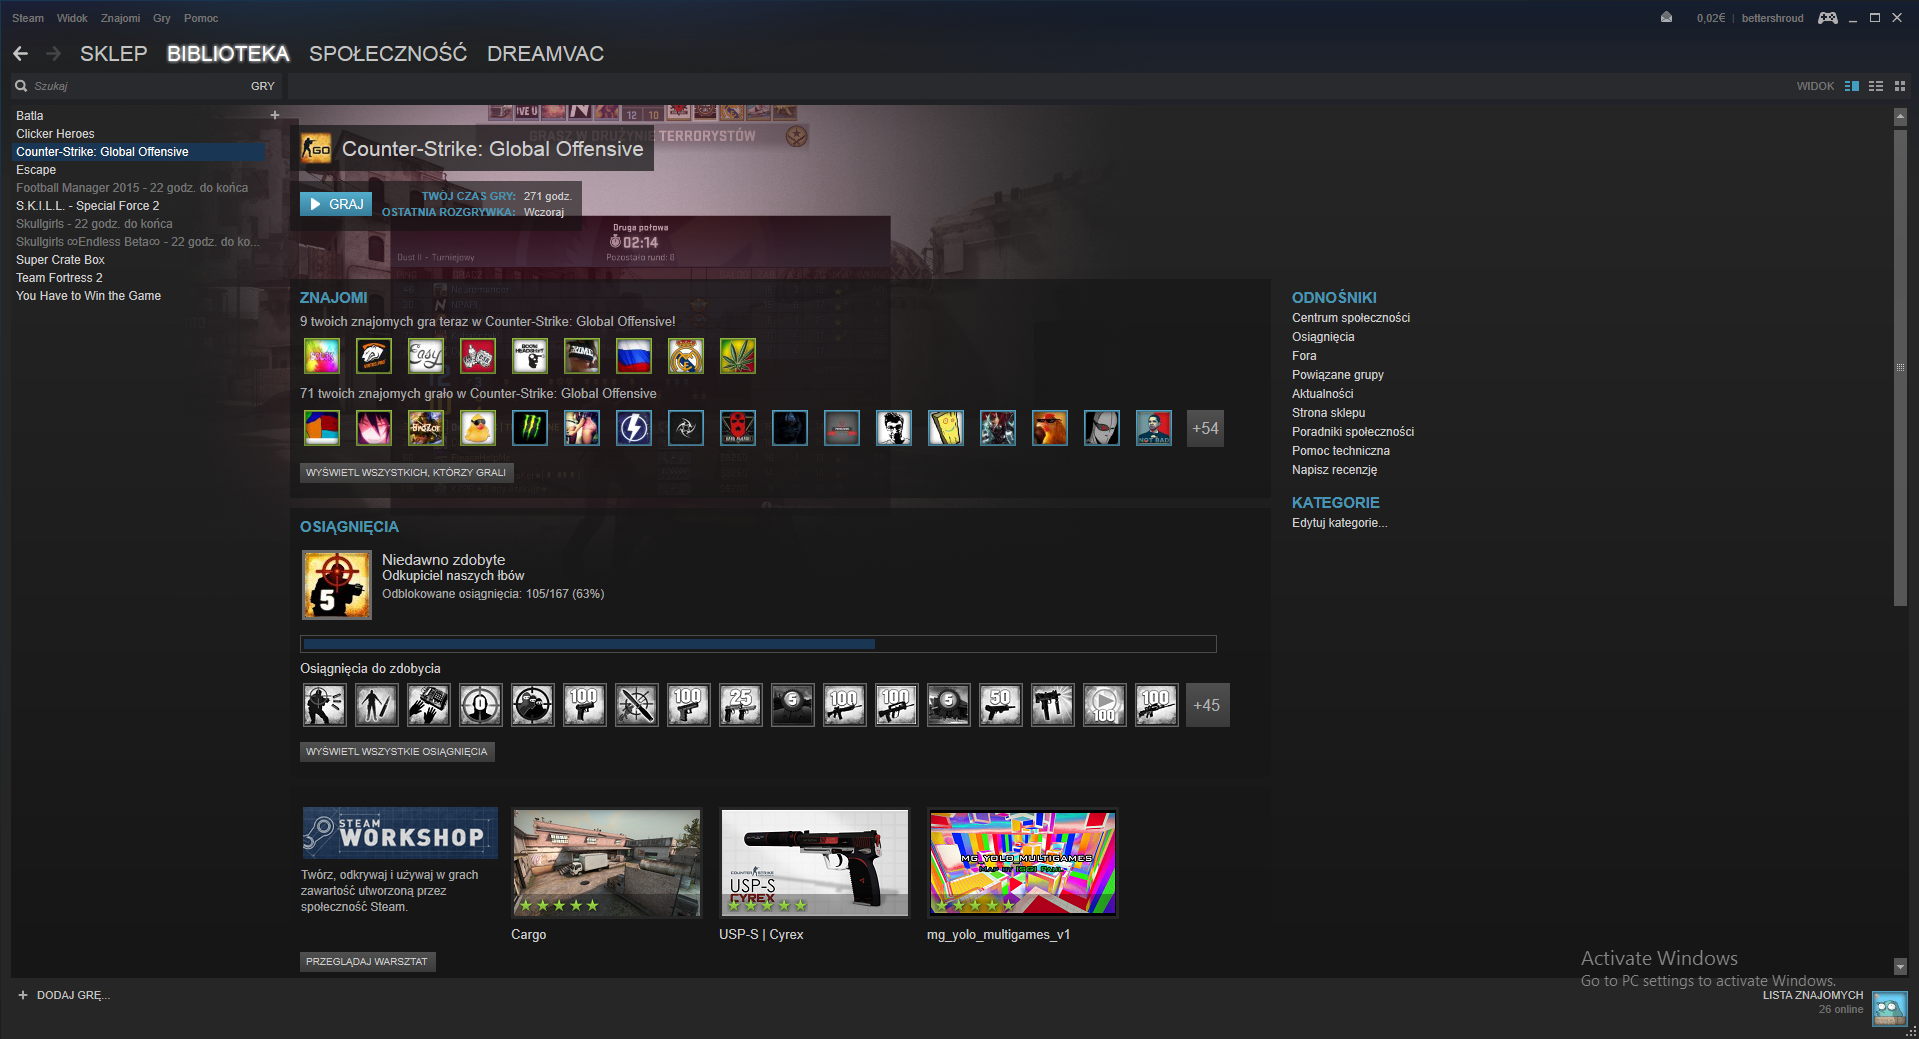Open the Powiązane grupy link
The image size is (1919, 1039).
click(x=1337, y=375)
